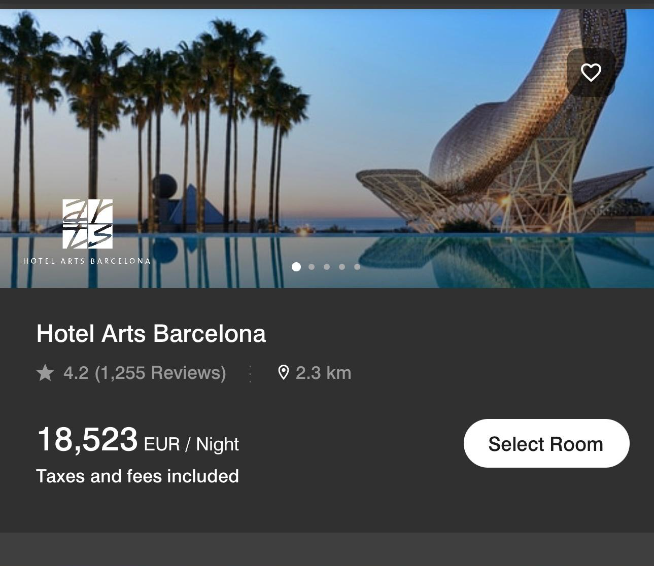
Task: Click the 4.2 rating score
Action: click(76, 373)
